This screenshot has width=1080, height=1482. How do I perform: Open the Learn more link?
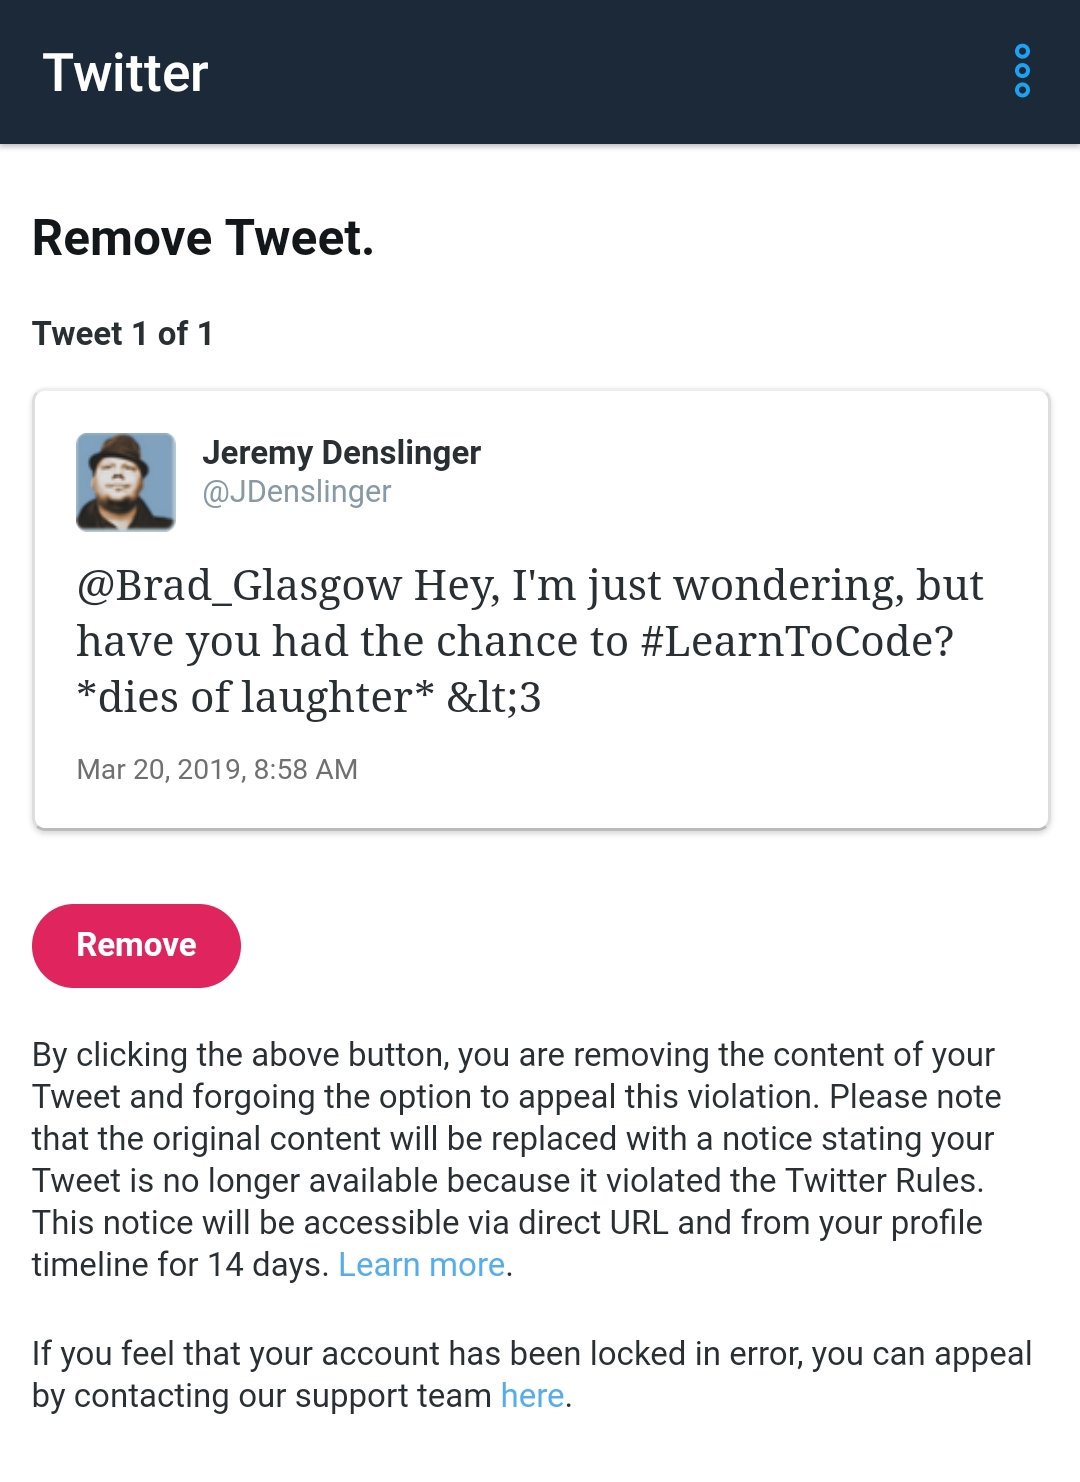[x=421, y=1265]
